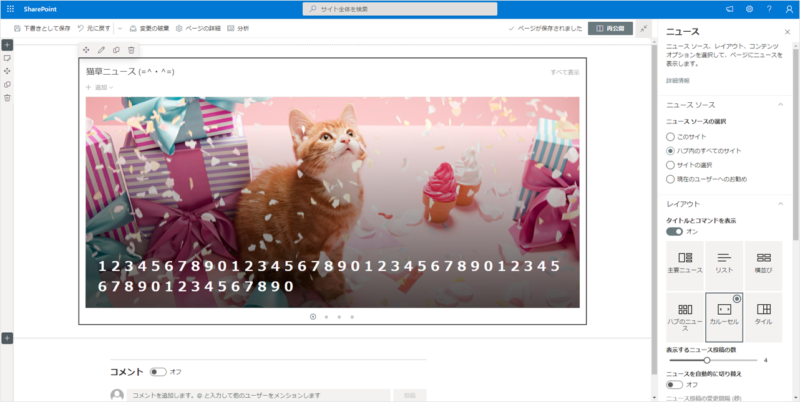Open the SharePoint app launcher grid

pos(10,9)
